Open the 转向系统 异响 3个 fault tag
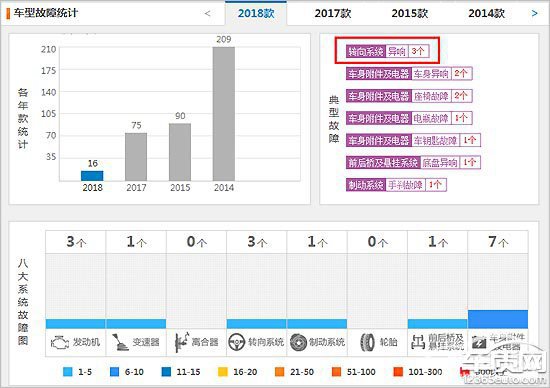Screen dimensions: 550x388 [387, 51]
